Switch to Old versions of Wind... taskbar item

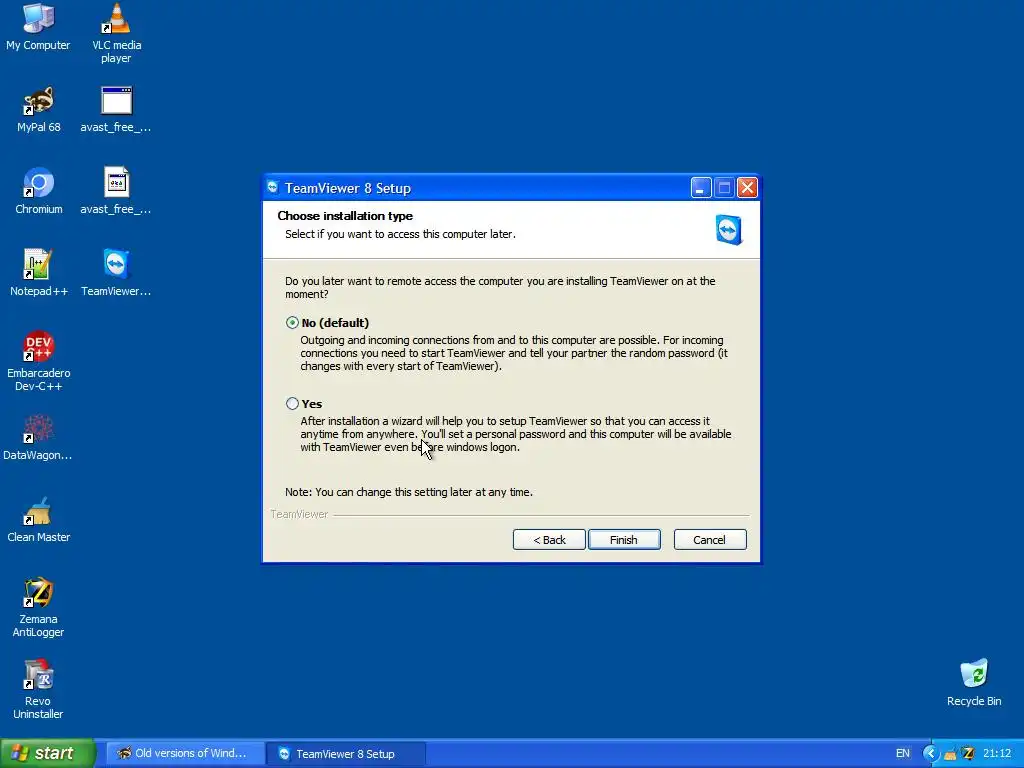click(x=185, y=754)
